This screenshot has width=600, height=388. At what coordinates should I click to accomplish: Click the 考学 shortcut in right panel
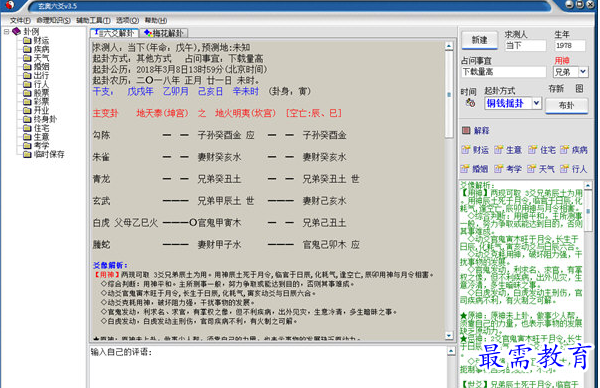pyautogui.click(x=508, y=169)
